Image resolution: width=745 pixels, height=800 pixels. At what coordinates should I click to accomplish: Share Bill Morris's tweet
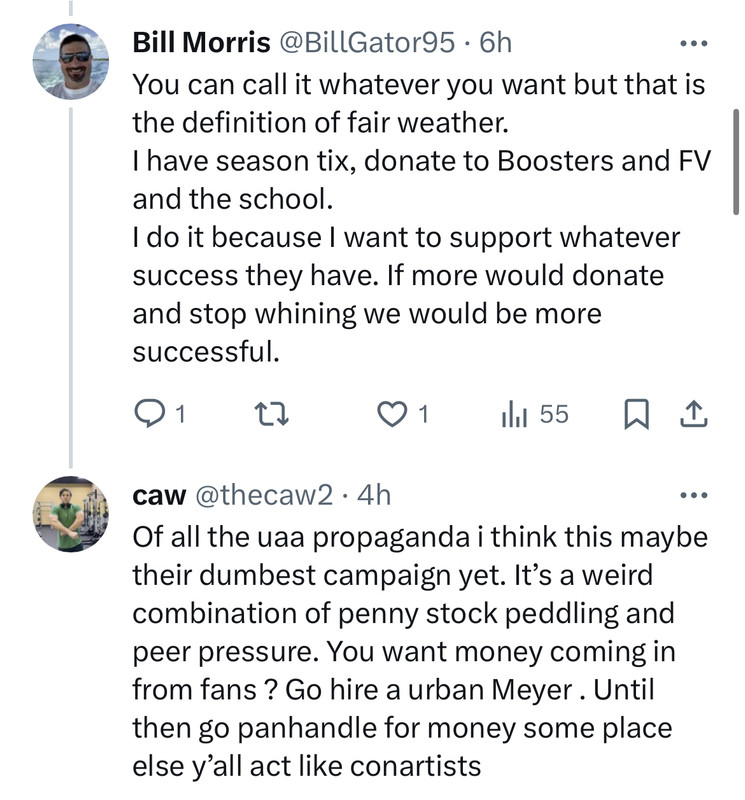pos(693,414)
